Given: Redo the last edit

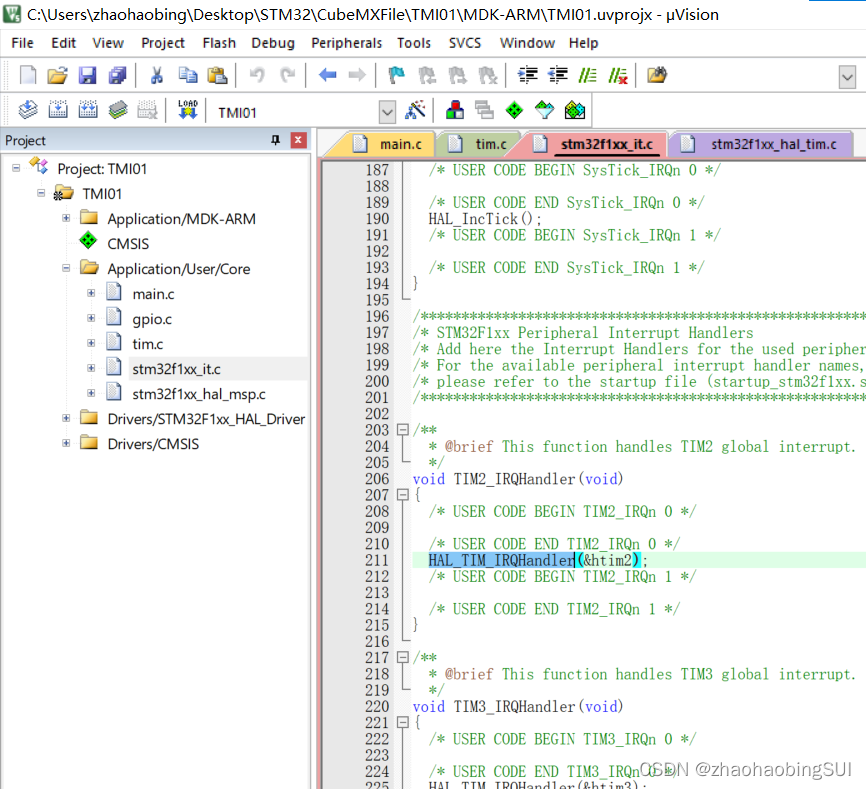Looking at the screenshot, I should [287, 75].
